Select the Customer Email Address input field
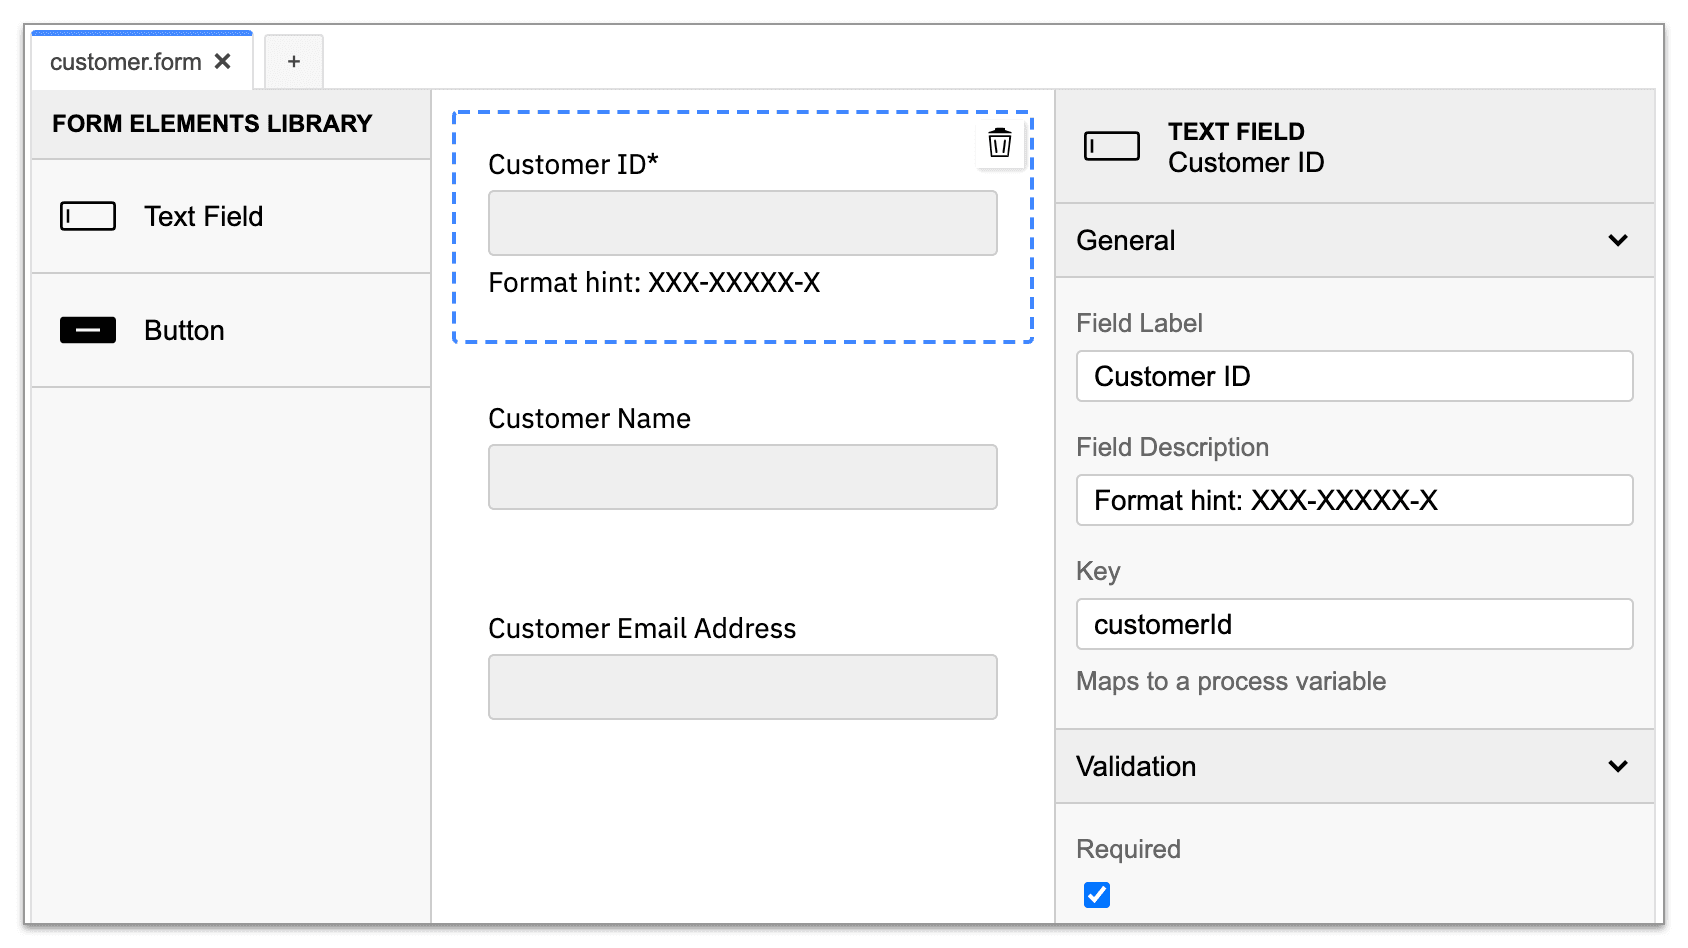 pyautogui.click(x=742, y=687)
